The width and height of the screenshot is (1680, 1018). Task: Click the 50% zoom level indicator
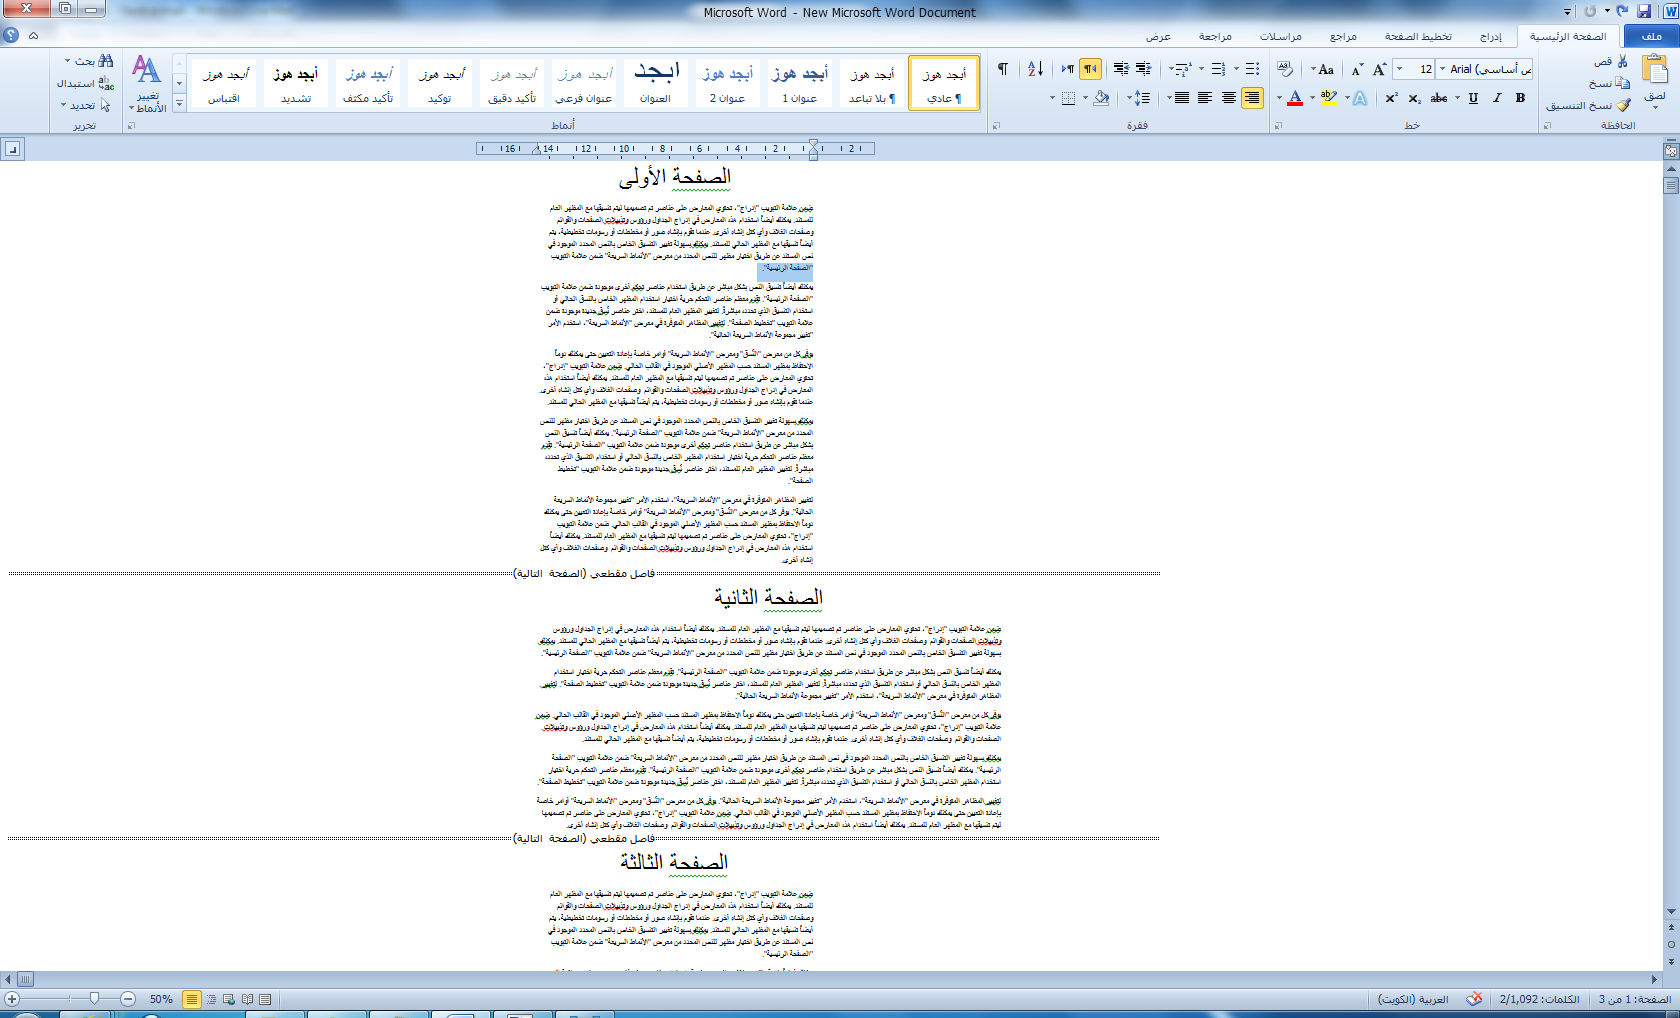point(161,999)
